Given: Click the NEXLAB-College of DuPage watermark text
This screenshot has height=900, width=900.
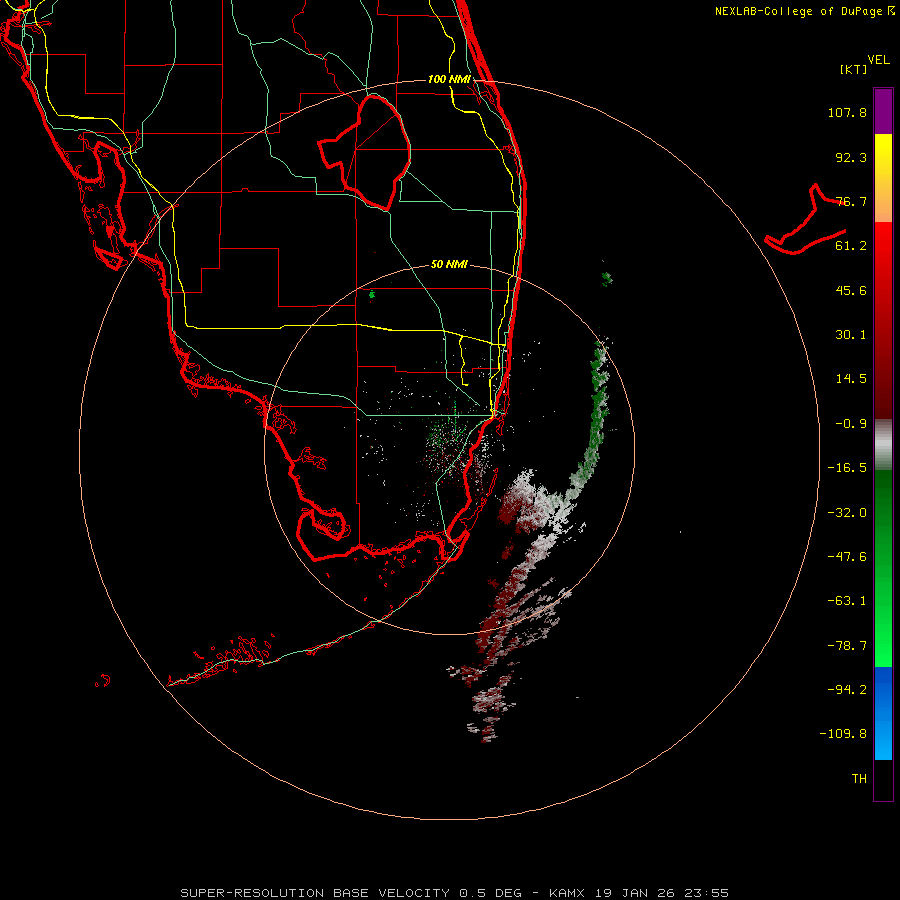Looking at the screenshot, I should click(x=798, y=11).
